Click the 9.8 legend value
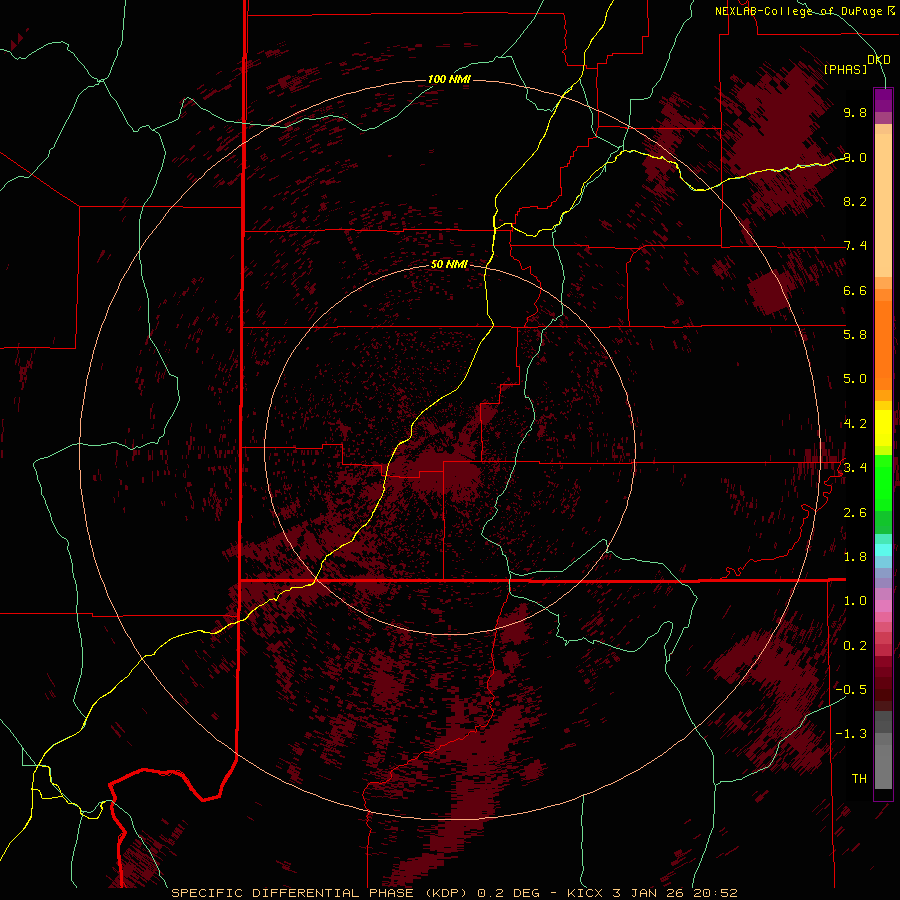900x900 pixels. 855,112
